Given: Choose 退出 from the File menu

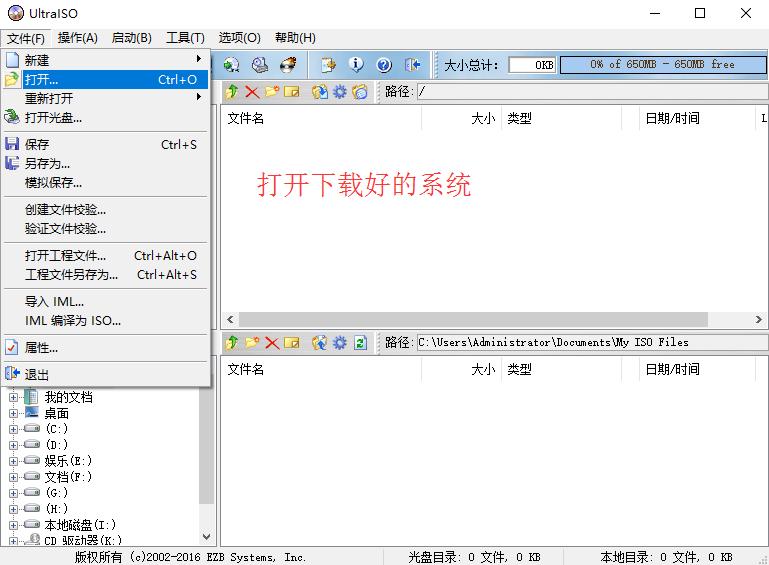Looking at the screenshot, I should point(106,375).
